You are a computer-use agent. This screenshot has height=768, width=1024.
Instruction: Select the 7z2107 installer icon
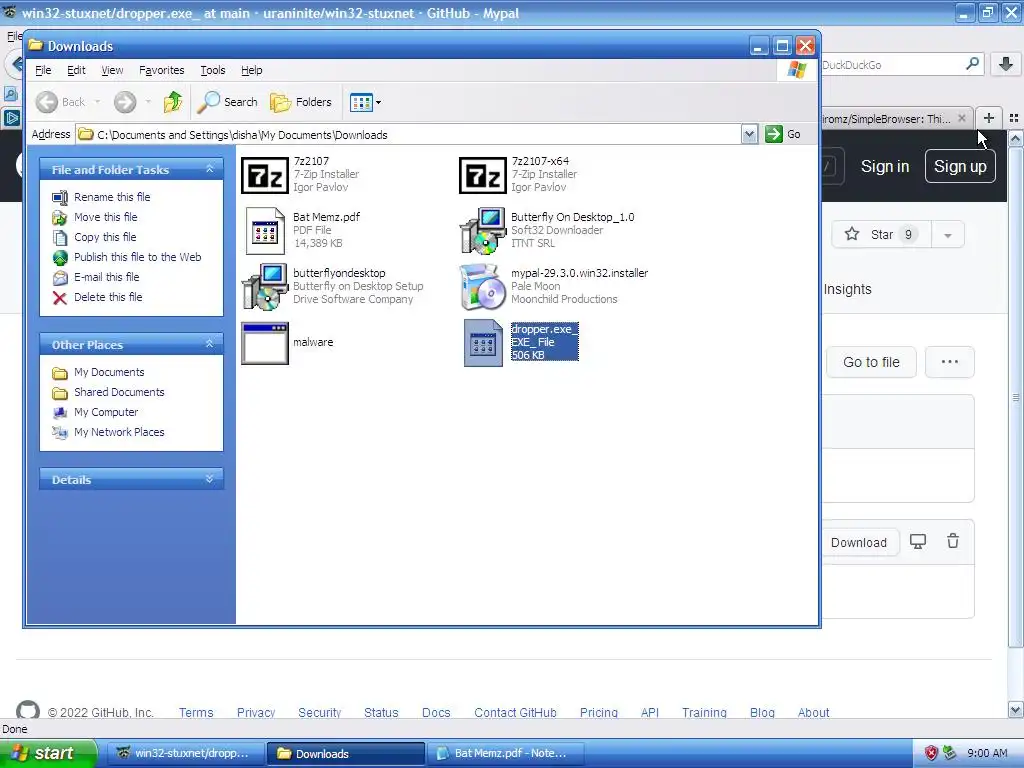(x=264, y=175)
